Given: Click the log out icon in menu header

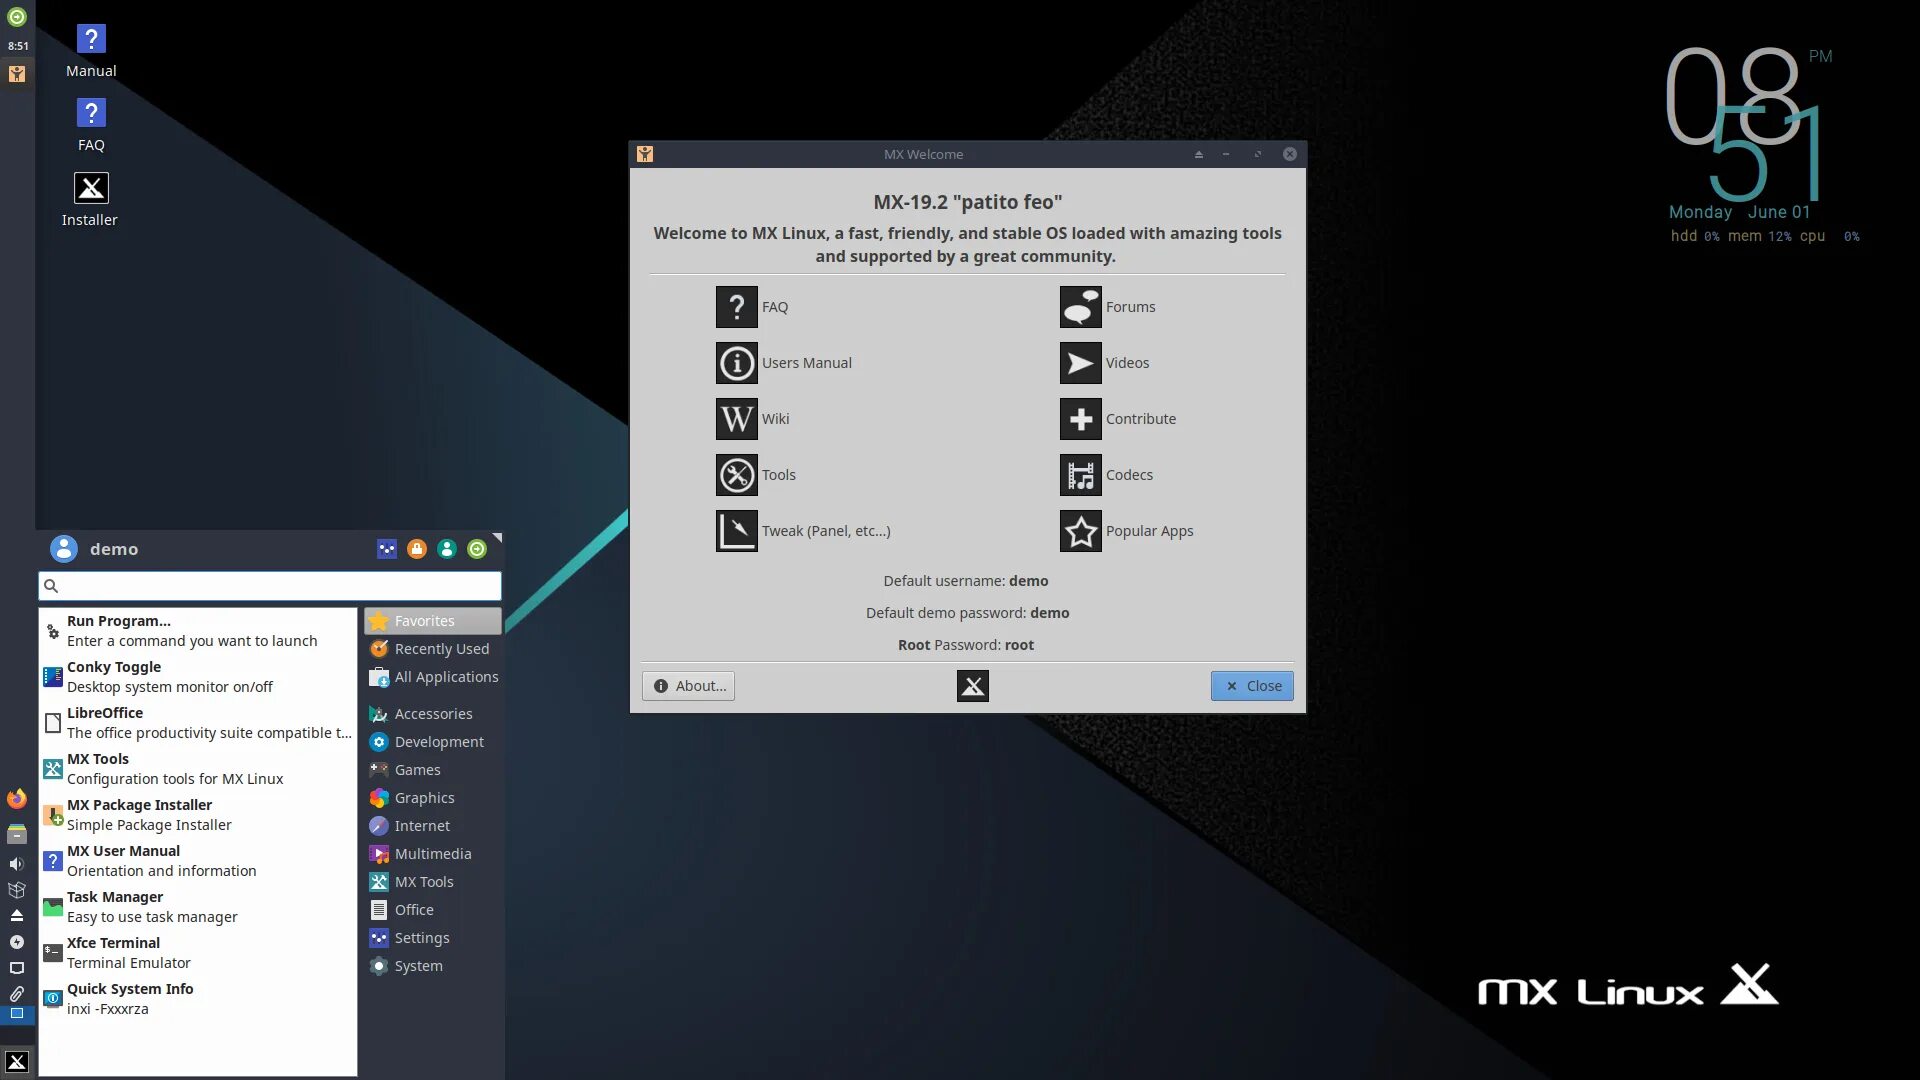Looking at the screenshot, I should [477, 549].
